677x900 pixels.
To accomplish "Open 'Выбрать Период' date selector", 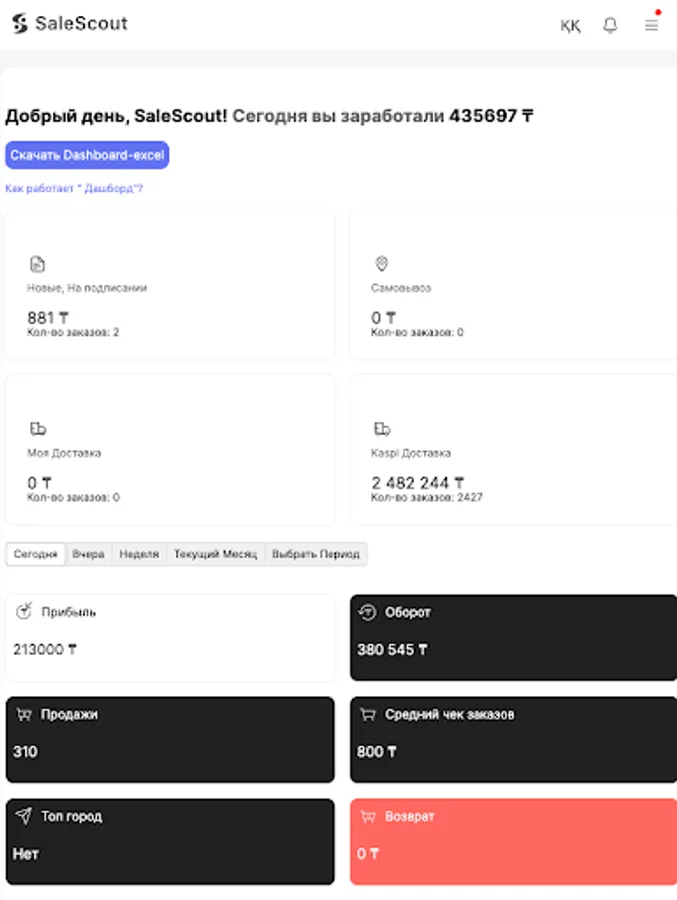I will 316,554.
